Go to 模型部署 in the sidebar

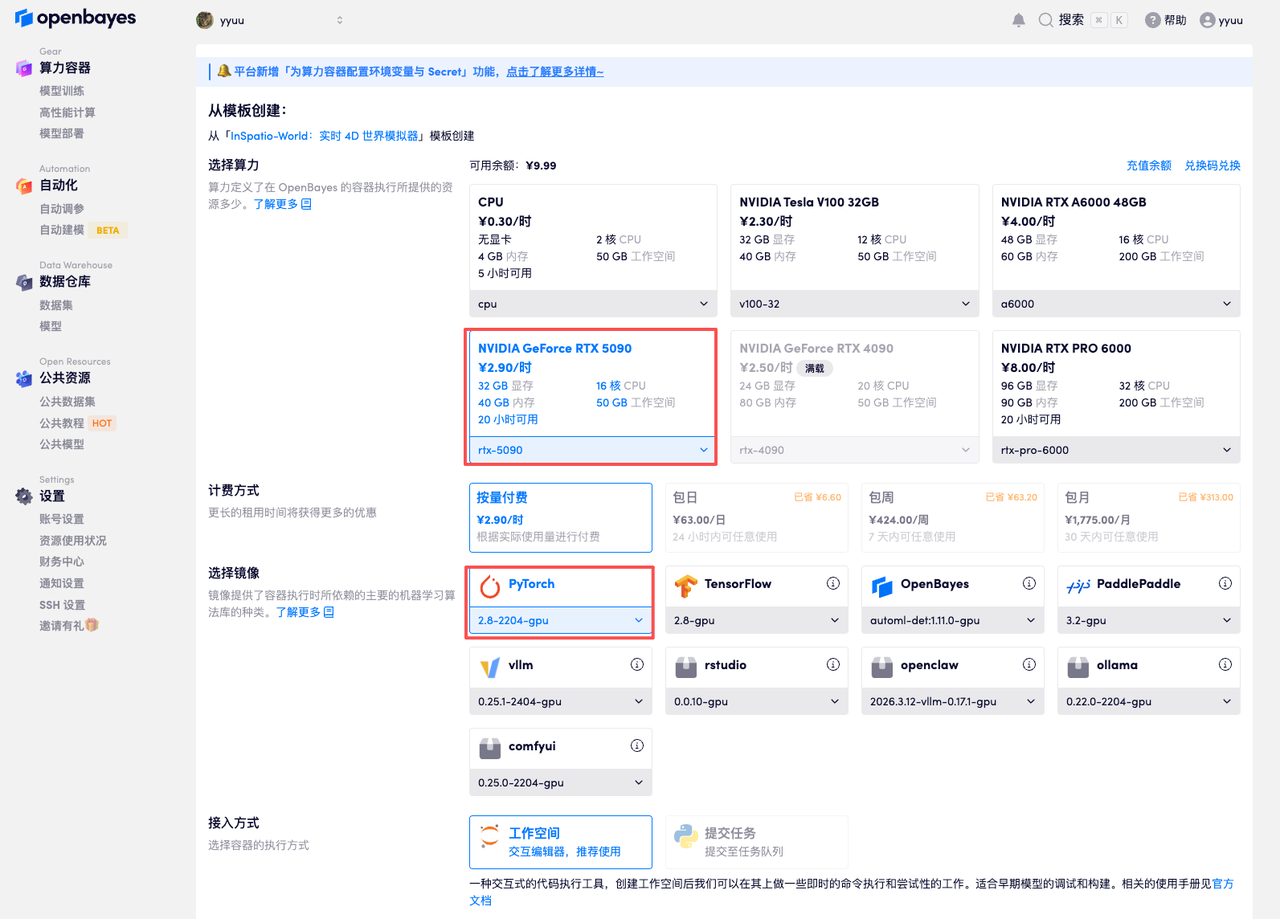62,133
